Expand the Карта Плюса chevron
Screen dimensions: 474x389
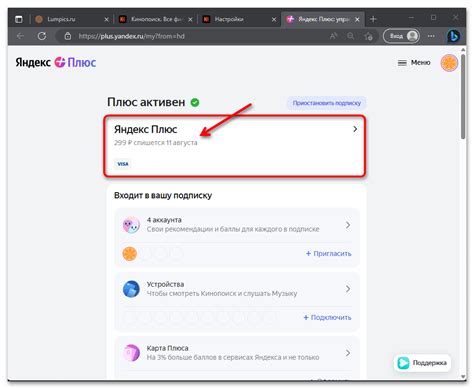348,353
